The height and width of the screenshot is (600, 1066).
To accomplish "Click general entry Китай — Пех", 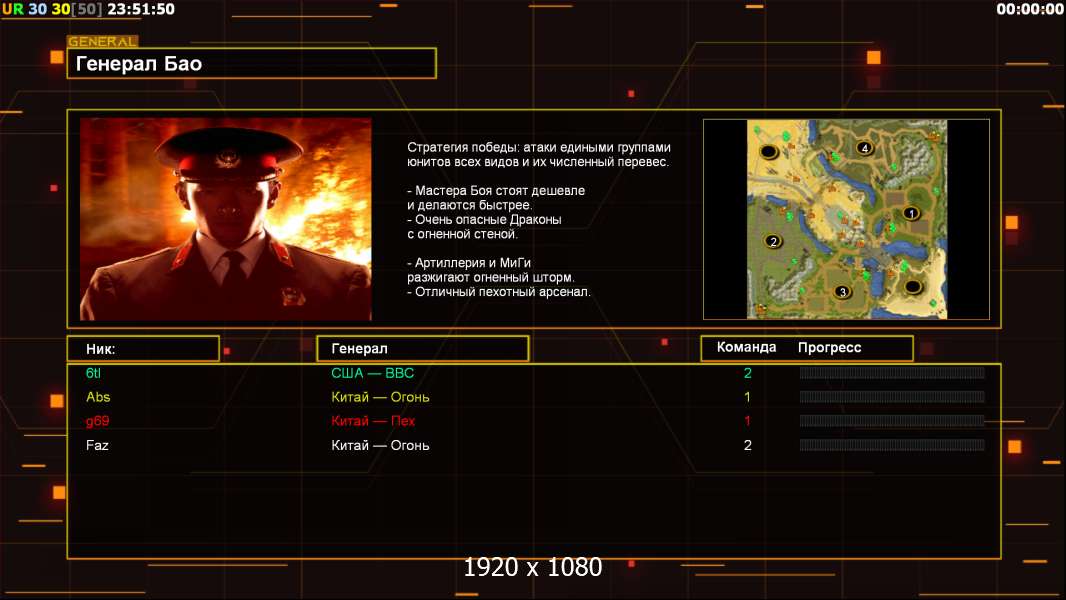I will [x=373, y=421].
